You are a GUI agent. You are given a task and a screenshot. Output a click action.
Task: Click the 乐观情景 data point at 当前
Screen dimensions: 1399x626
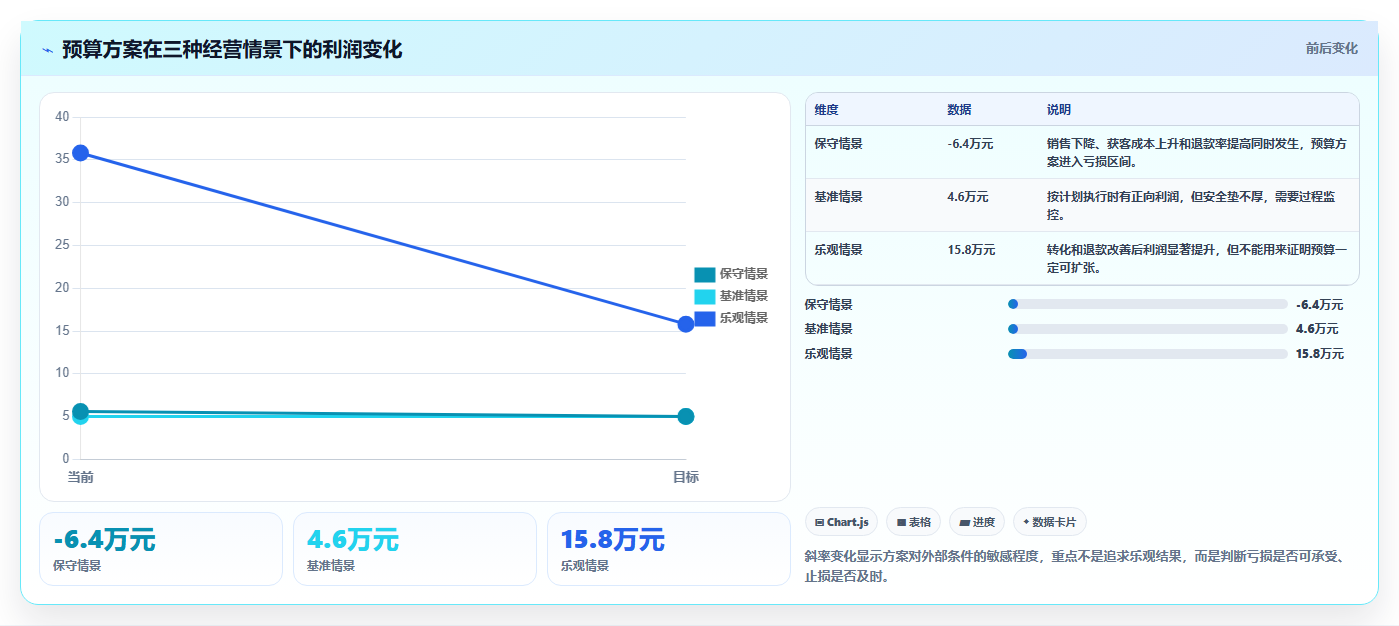coord(80,153)
